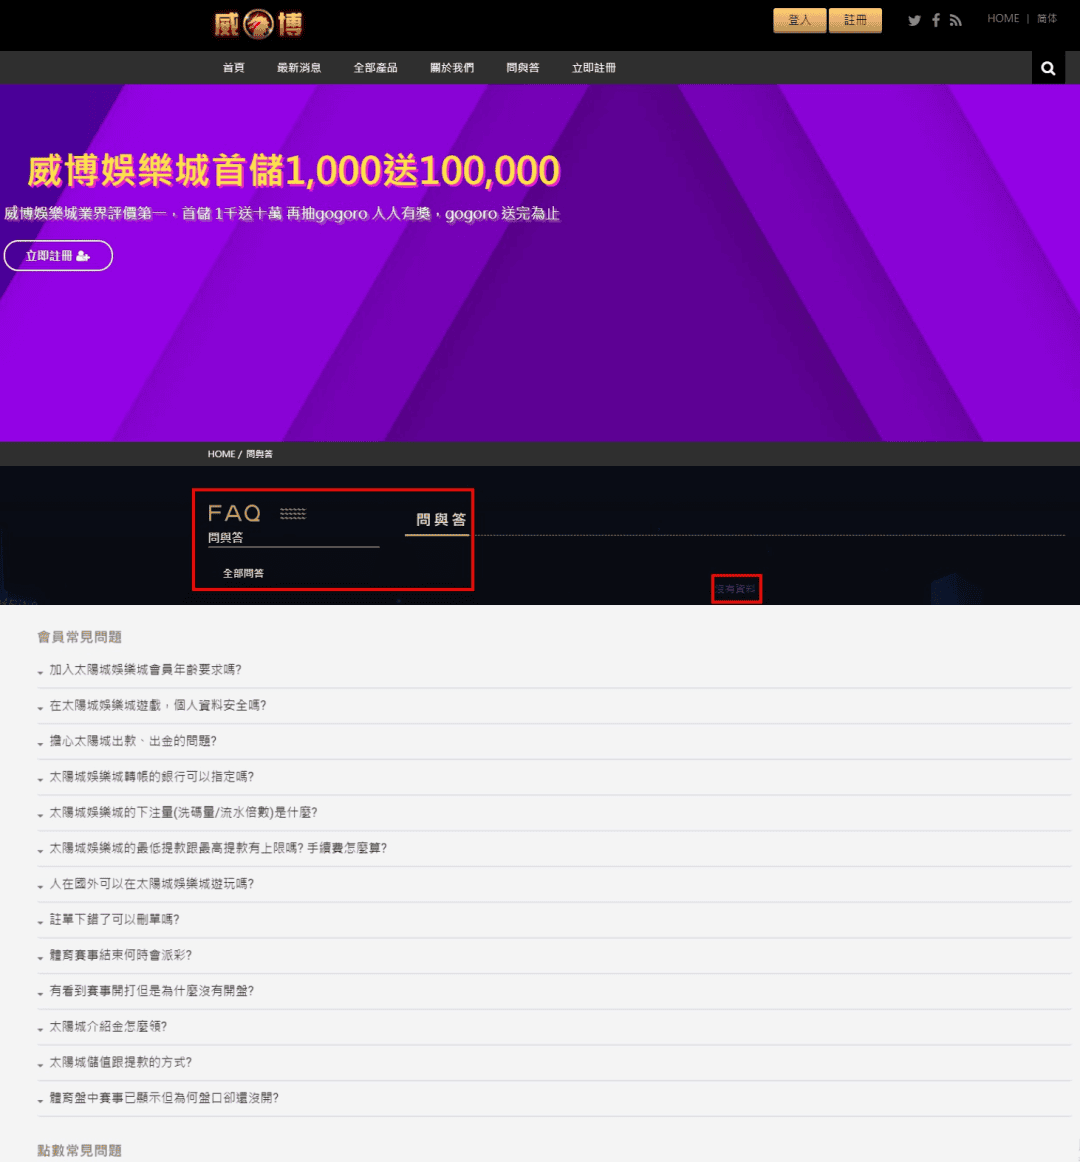
Task: Open the 全部產品 menu item
Action: (375, 68)
